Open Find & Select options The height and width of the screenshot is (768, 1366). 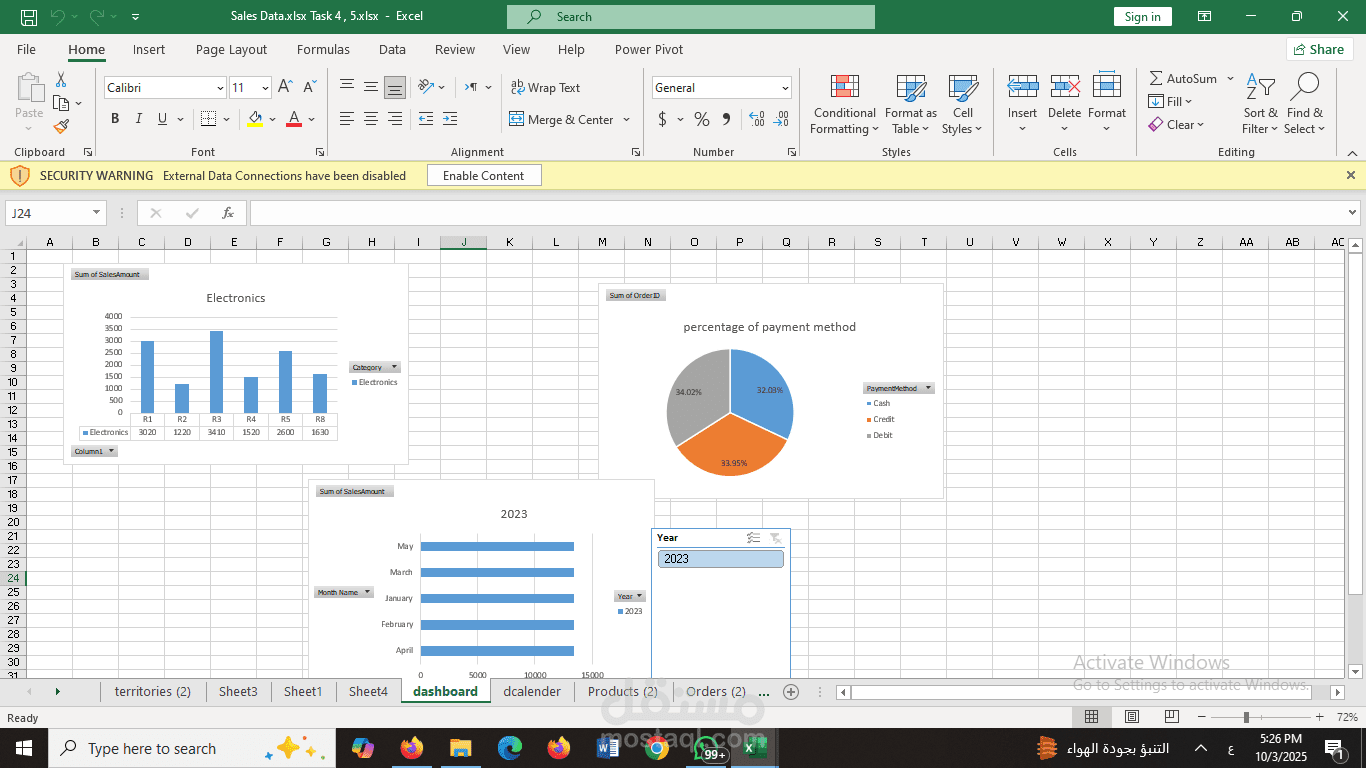[x=1304, y=104]
